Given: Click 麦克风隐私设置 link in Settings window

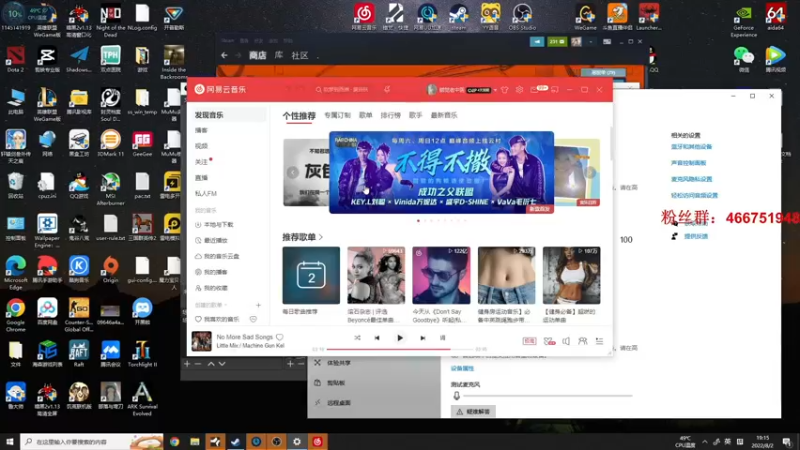Looking at the screenshot, I should pos(691,179).
